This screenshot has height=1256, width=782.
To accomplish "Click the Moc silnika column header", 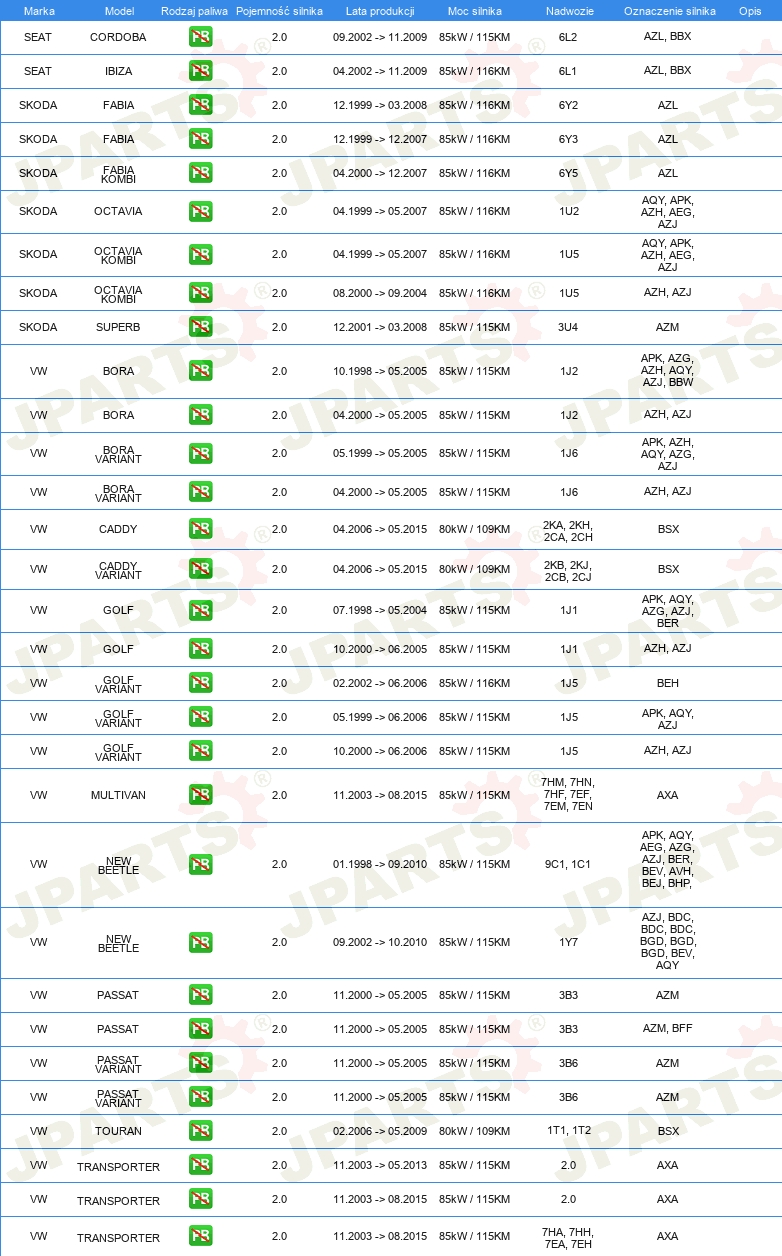I will click(x=475, y=10).
